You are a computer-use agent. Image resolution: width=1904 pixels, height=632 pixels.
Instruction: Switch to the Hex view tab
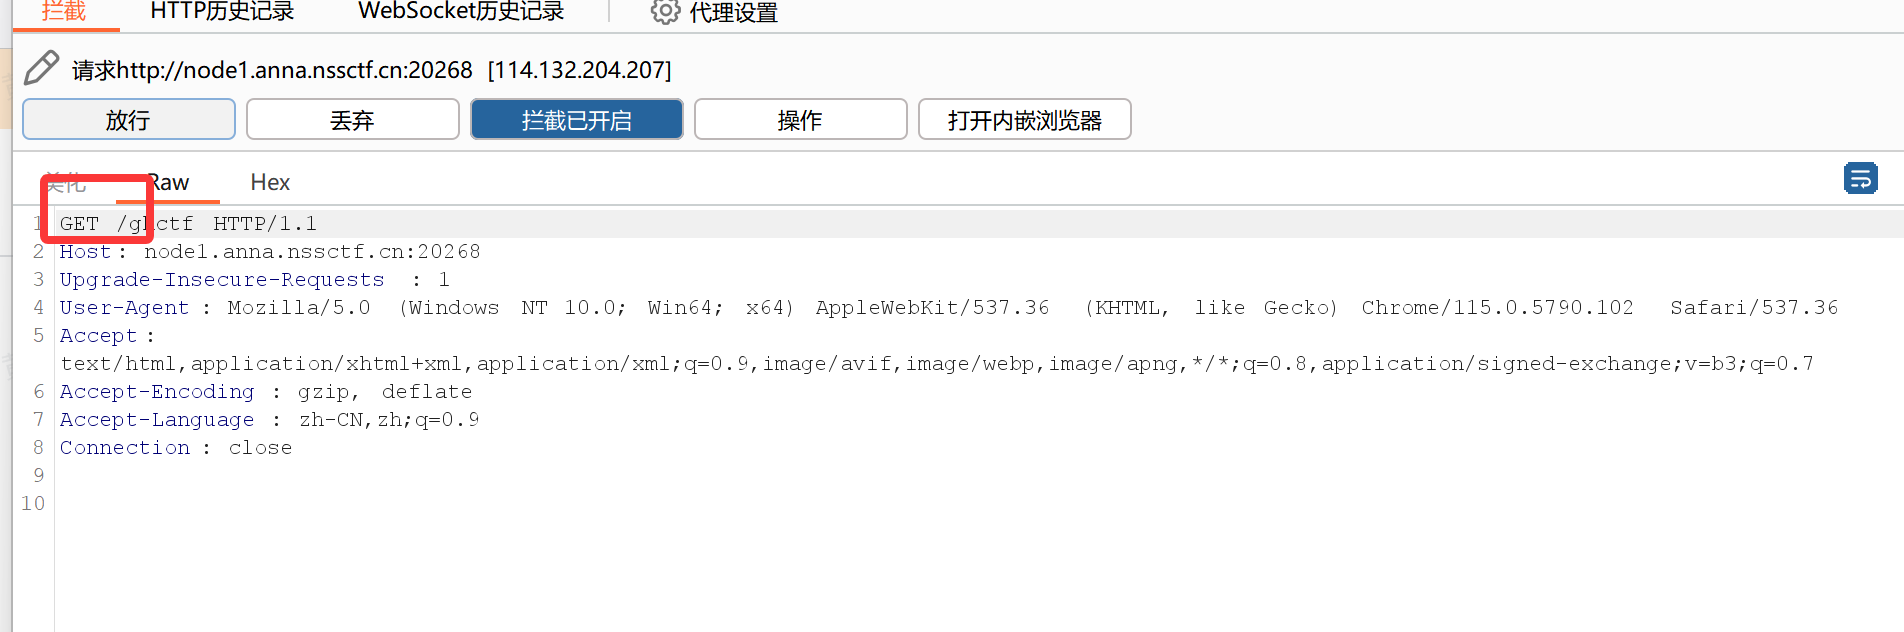click(270, 182)
